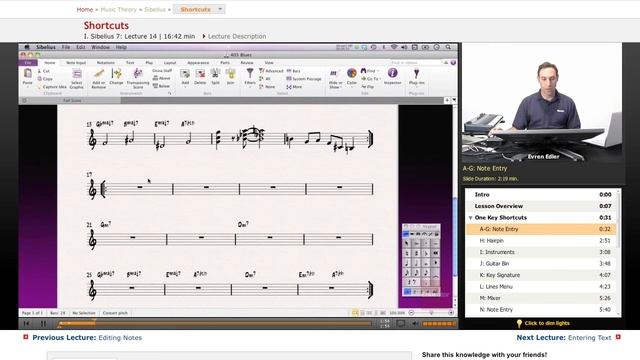Click the Paste icon in Clipboard group
640x360 pixels.
27,74
